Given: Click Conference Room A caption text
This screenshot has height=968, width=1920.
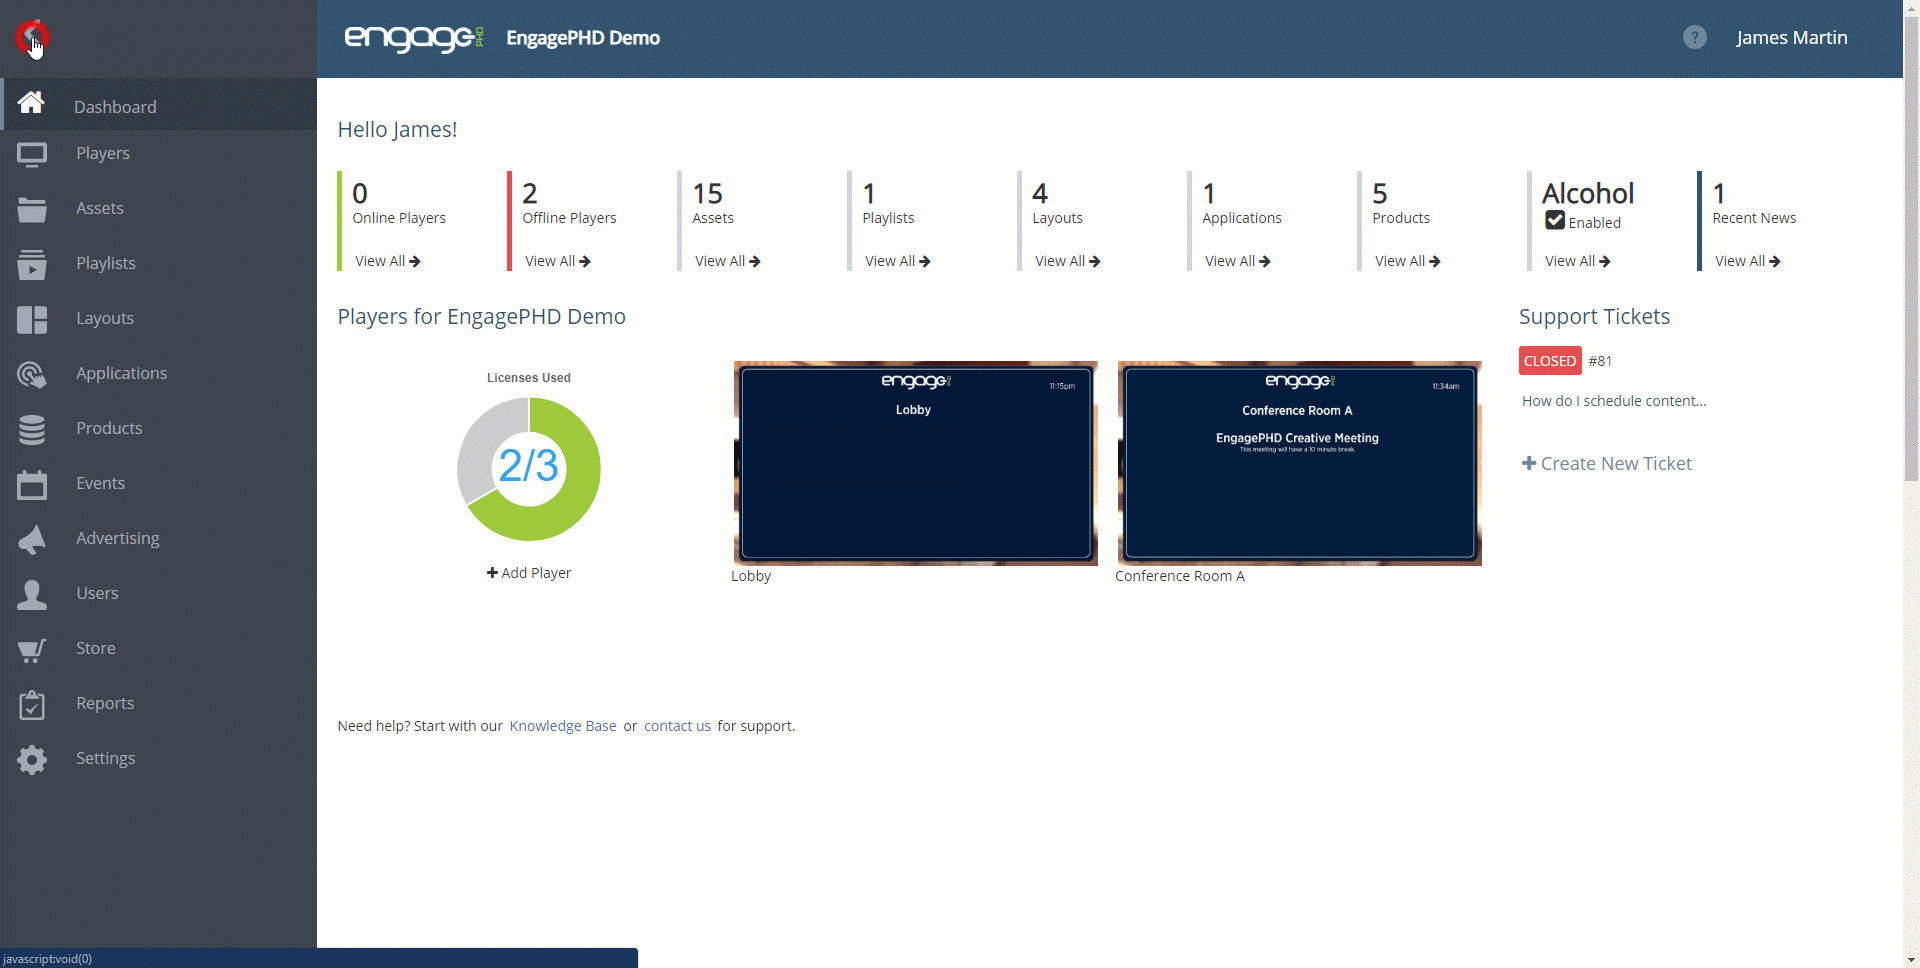Looking at the screenshot, I should pos(1180,576).
